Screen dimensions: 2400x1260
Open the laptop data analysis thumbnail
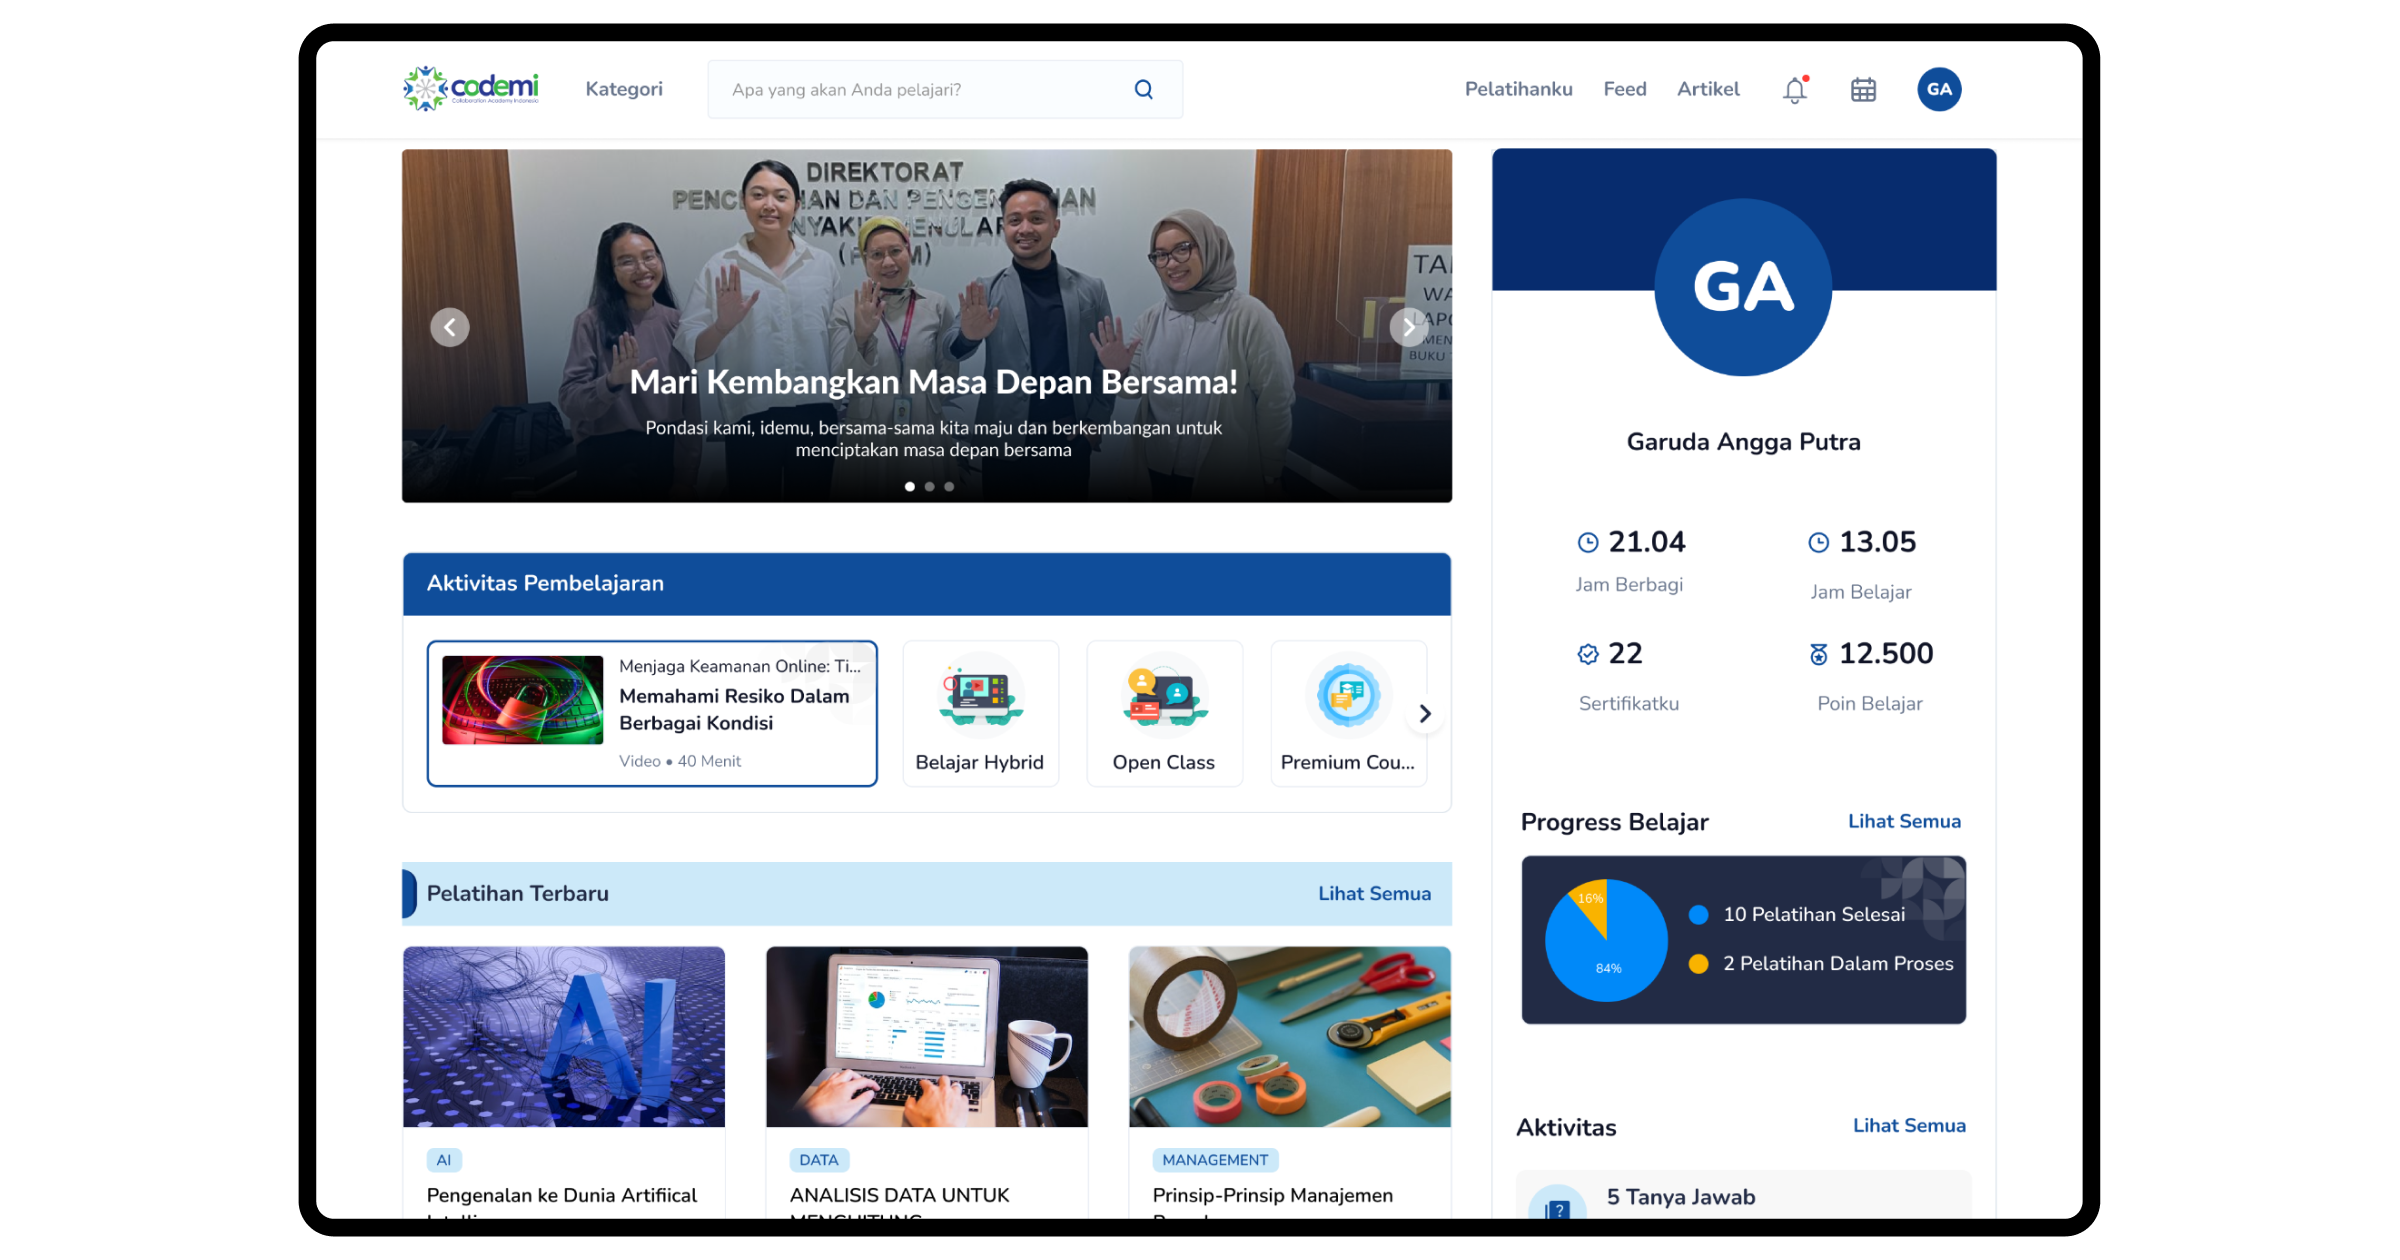coord(927,1037)
